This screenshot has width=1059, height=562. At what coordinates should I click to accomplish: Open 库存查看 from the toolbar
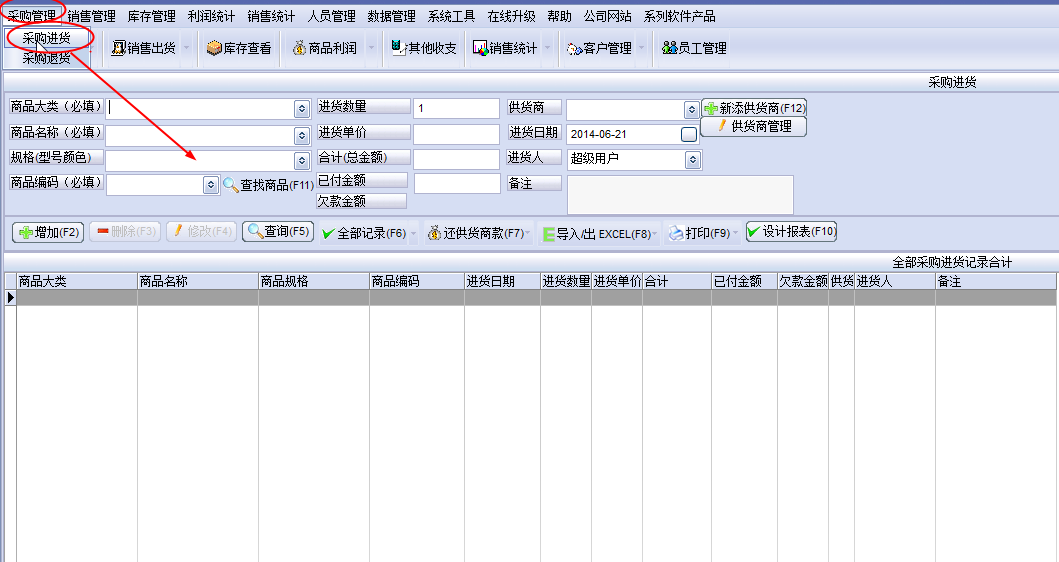click(x=214, y=48)
